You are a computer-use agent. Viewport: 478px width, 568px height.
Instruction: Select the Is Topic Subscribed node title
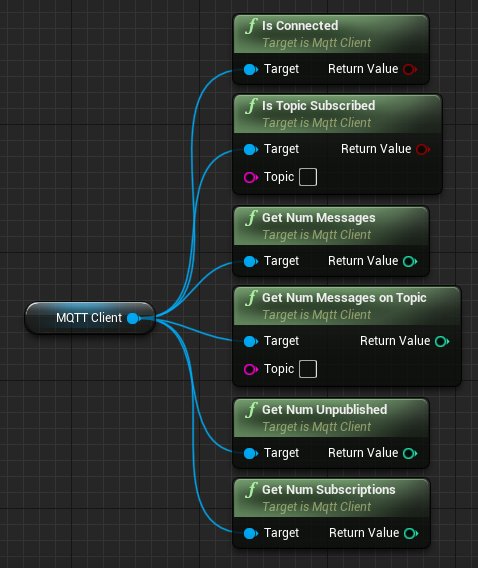click(318, 106)
